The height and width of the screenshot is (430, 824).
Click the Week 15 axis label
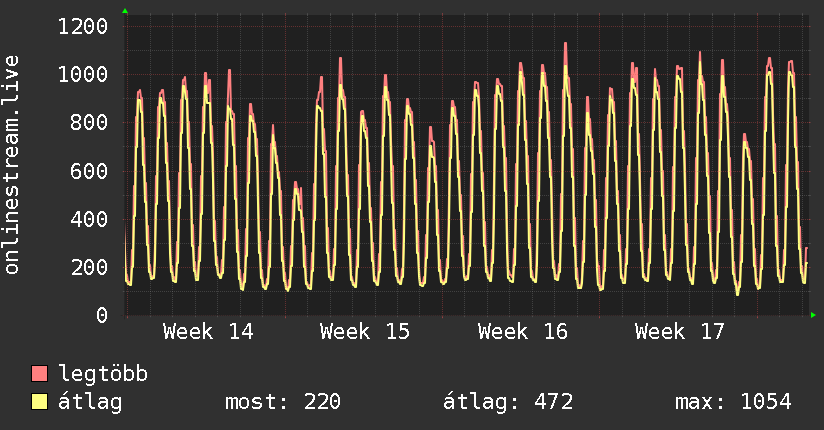tap(365, 332)
